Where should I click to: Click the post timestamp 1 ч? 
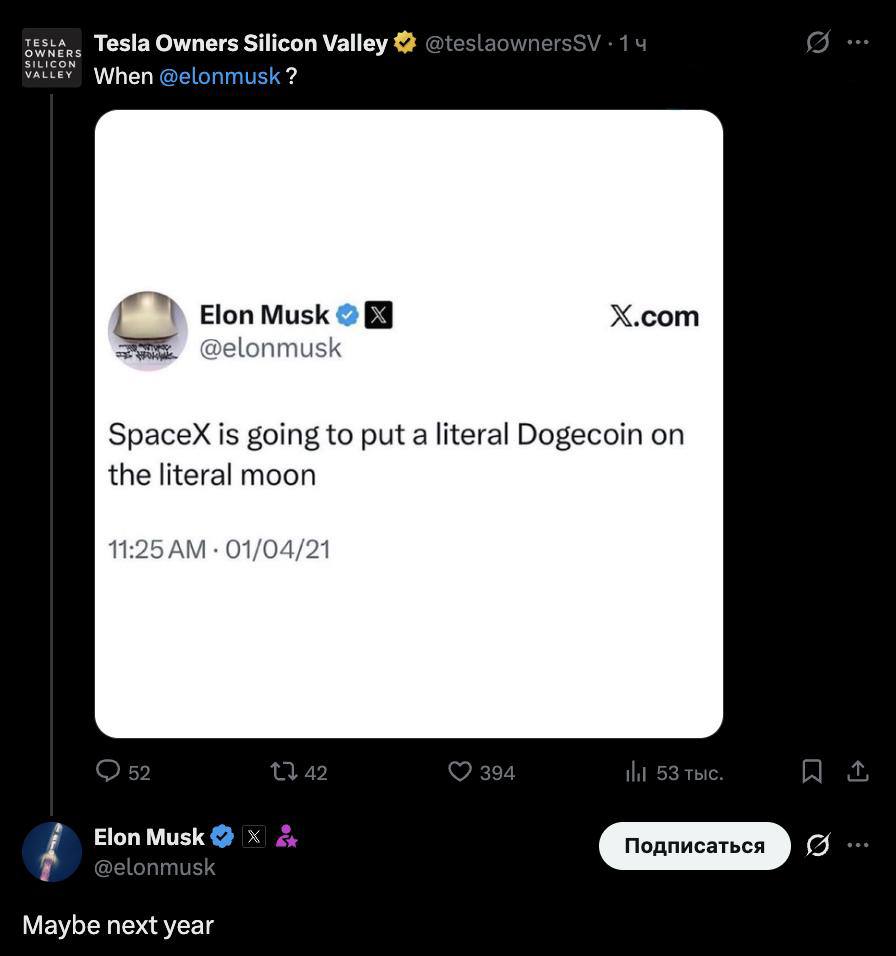(633, 43)
